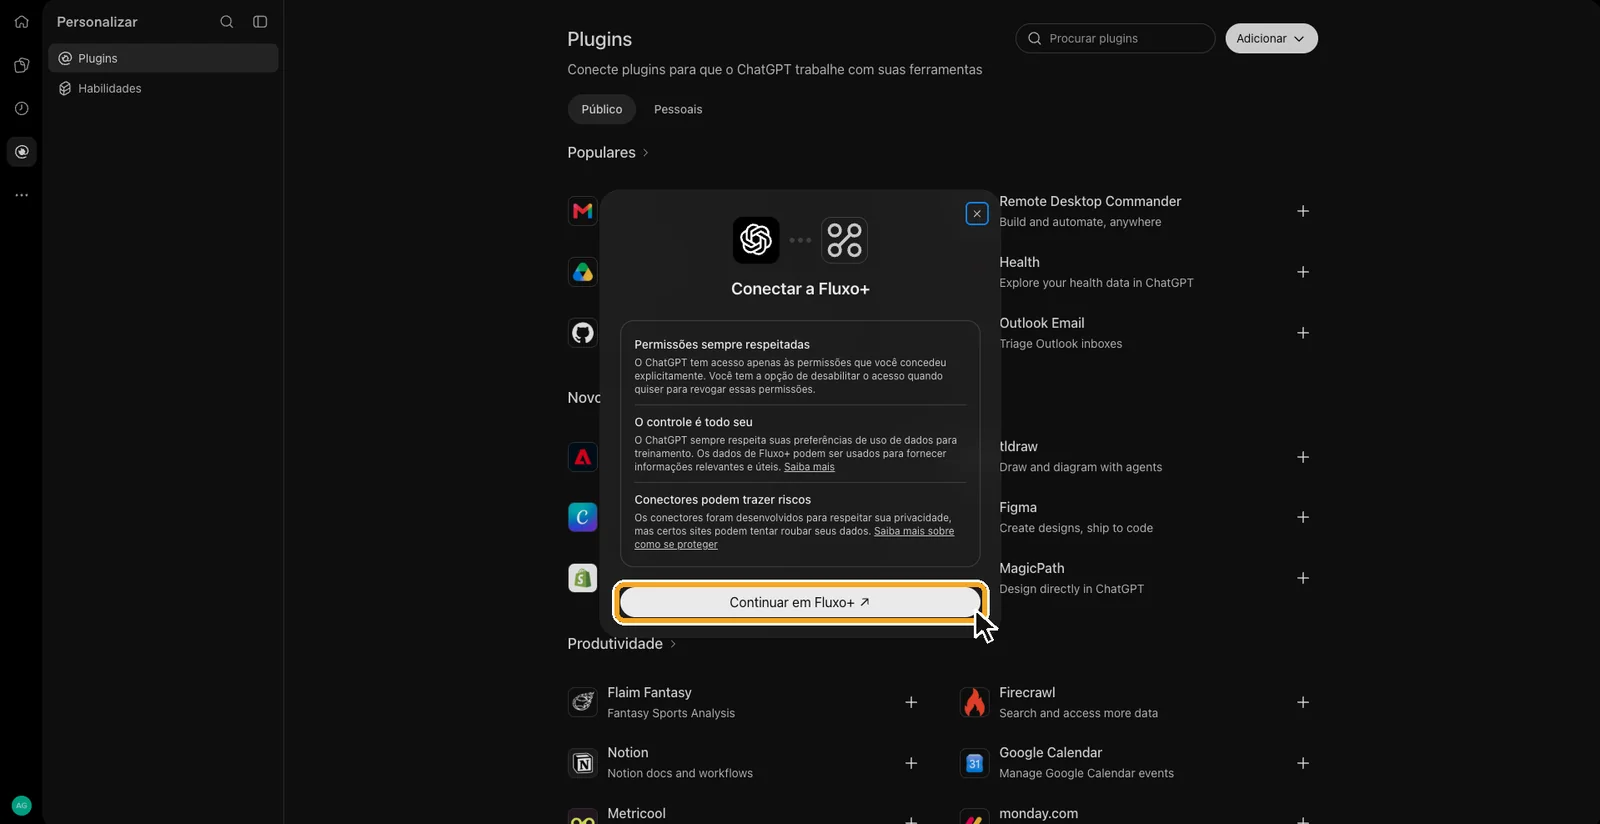Click Continuar em Fluxo+ button

pos(800,603)
